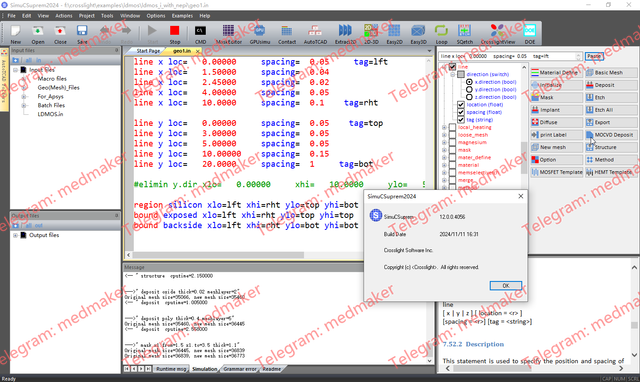The width and height of the screenshot is (640, 382).
Task: Click the 2D-3D conversion icon
Action: coord(371,31)
